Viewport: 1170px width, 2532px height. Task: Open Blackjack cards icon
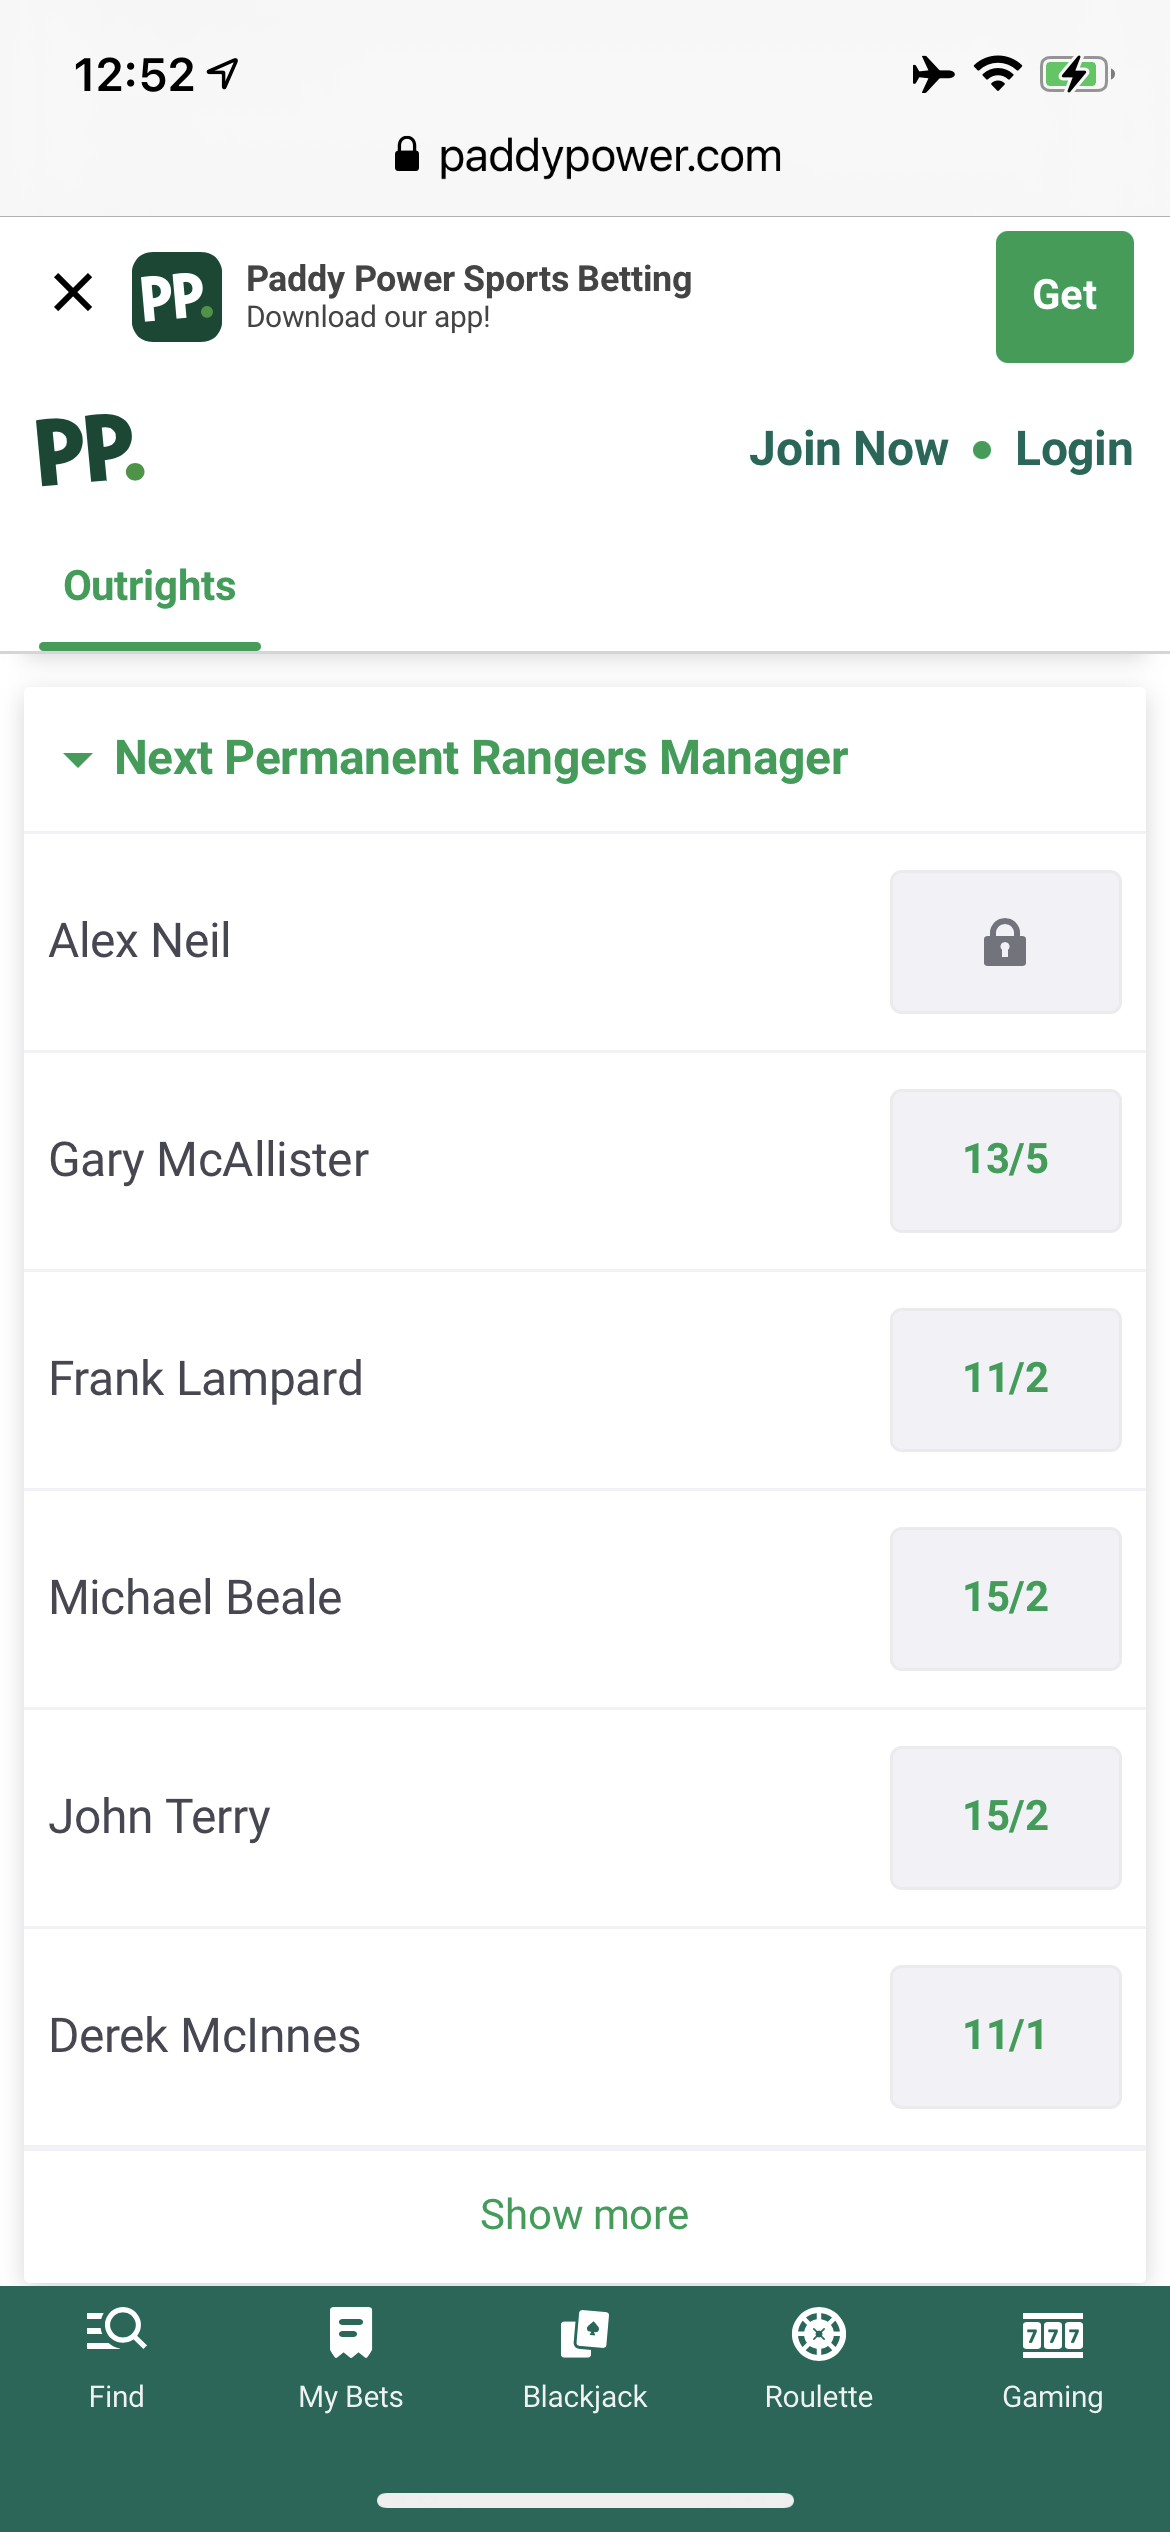(585, 2334)
